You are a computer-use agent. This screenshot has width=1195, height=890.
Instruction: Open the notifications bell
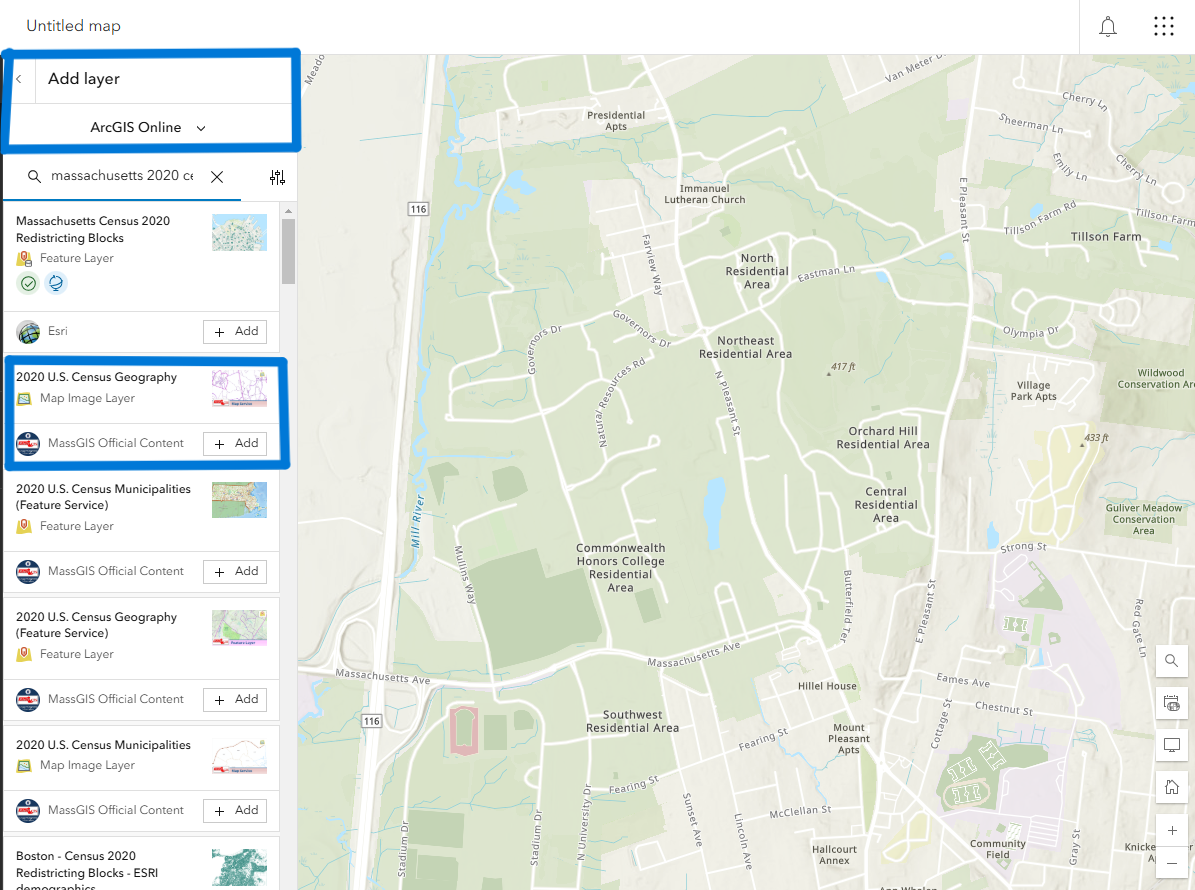pyautogui.click(x=1107, y=27)
